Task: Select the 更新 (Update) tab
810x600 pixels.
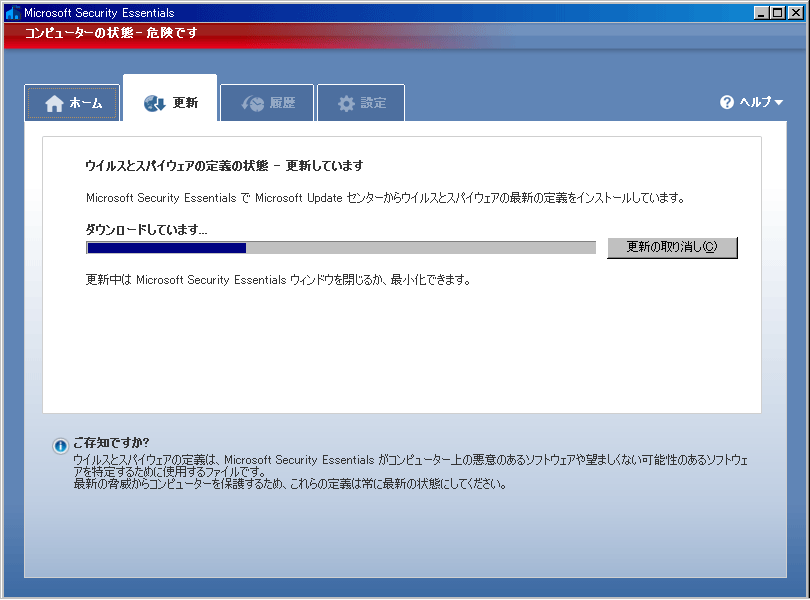Action: [x=170, y=100]
